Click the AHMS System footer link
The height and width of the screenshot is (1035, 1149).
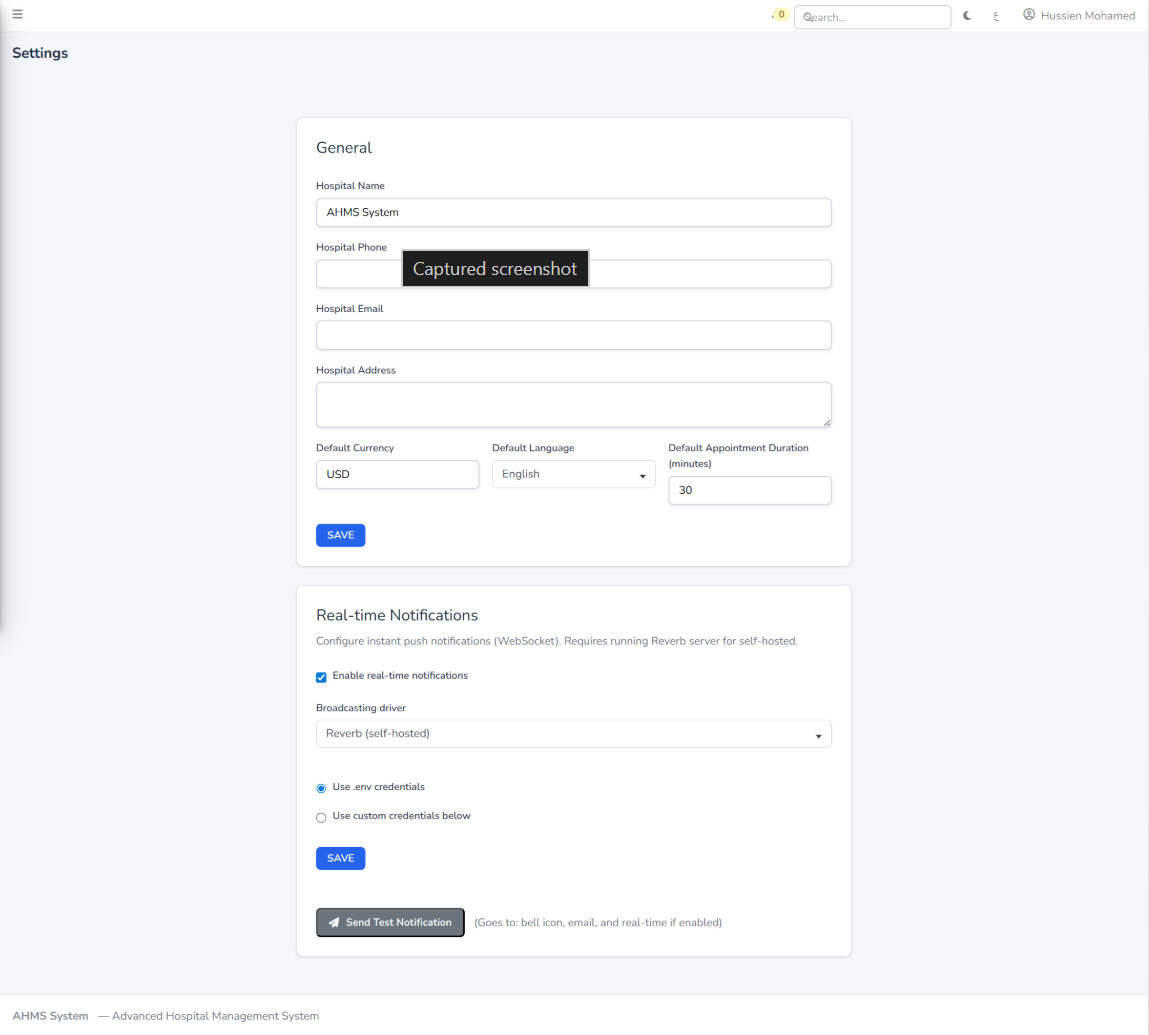point(50,1015)
